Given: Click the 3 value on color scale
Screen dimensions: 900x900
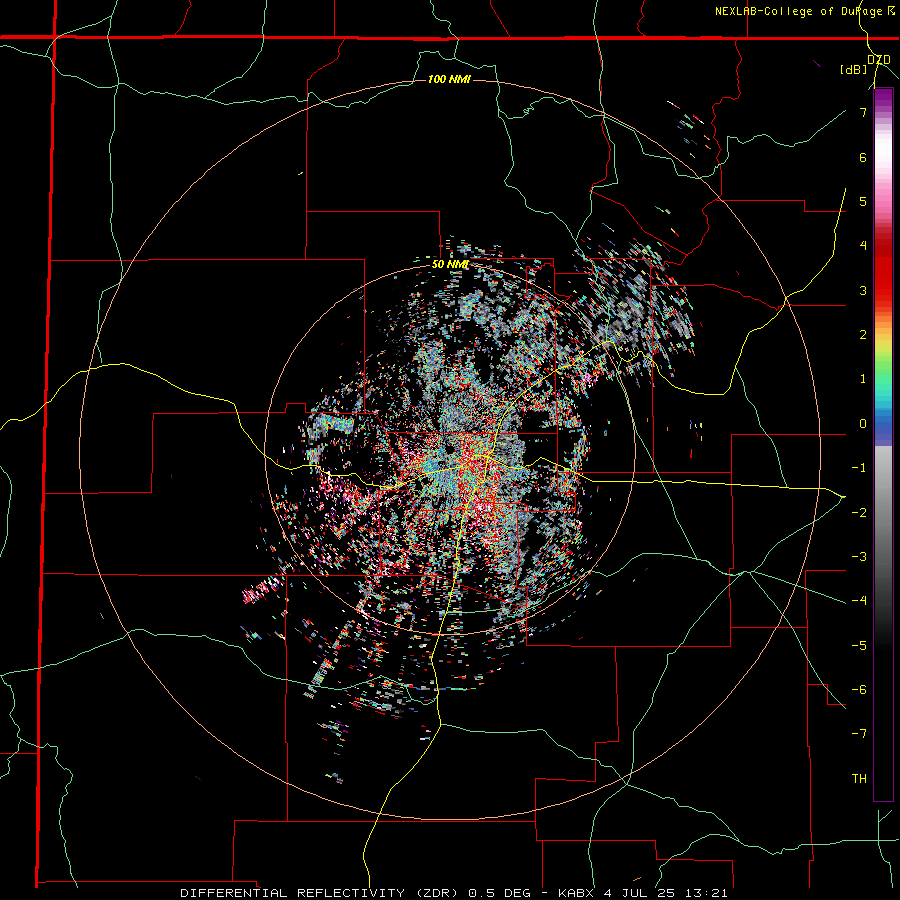Looking at the screenshot, I should (x=863, y=290).
